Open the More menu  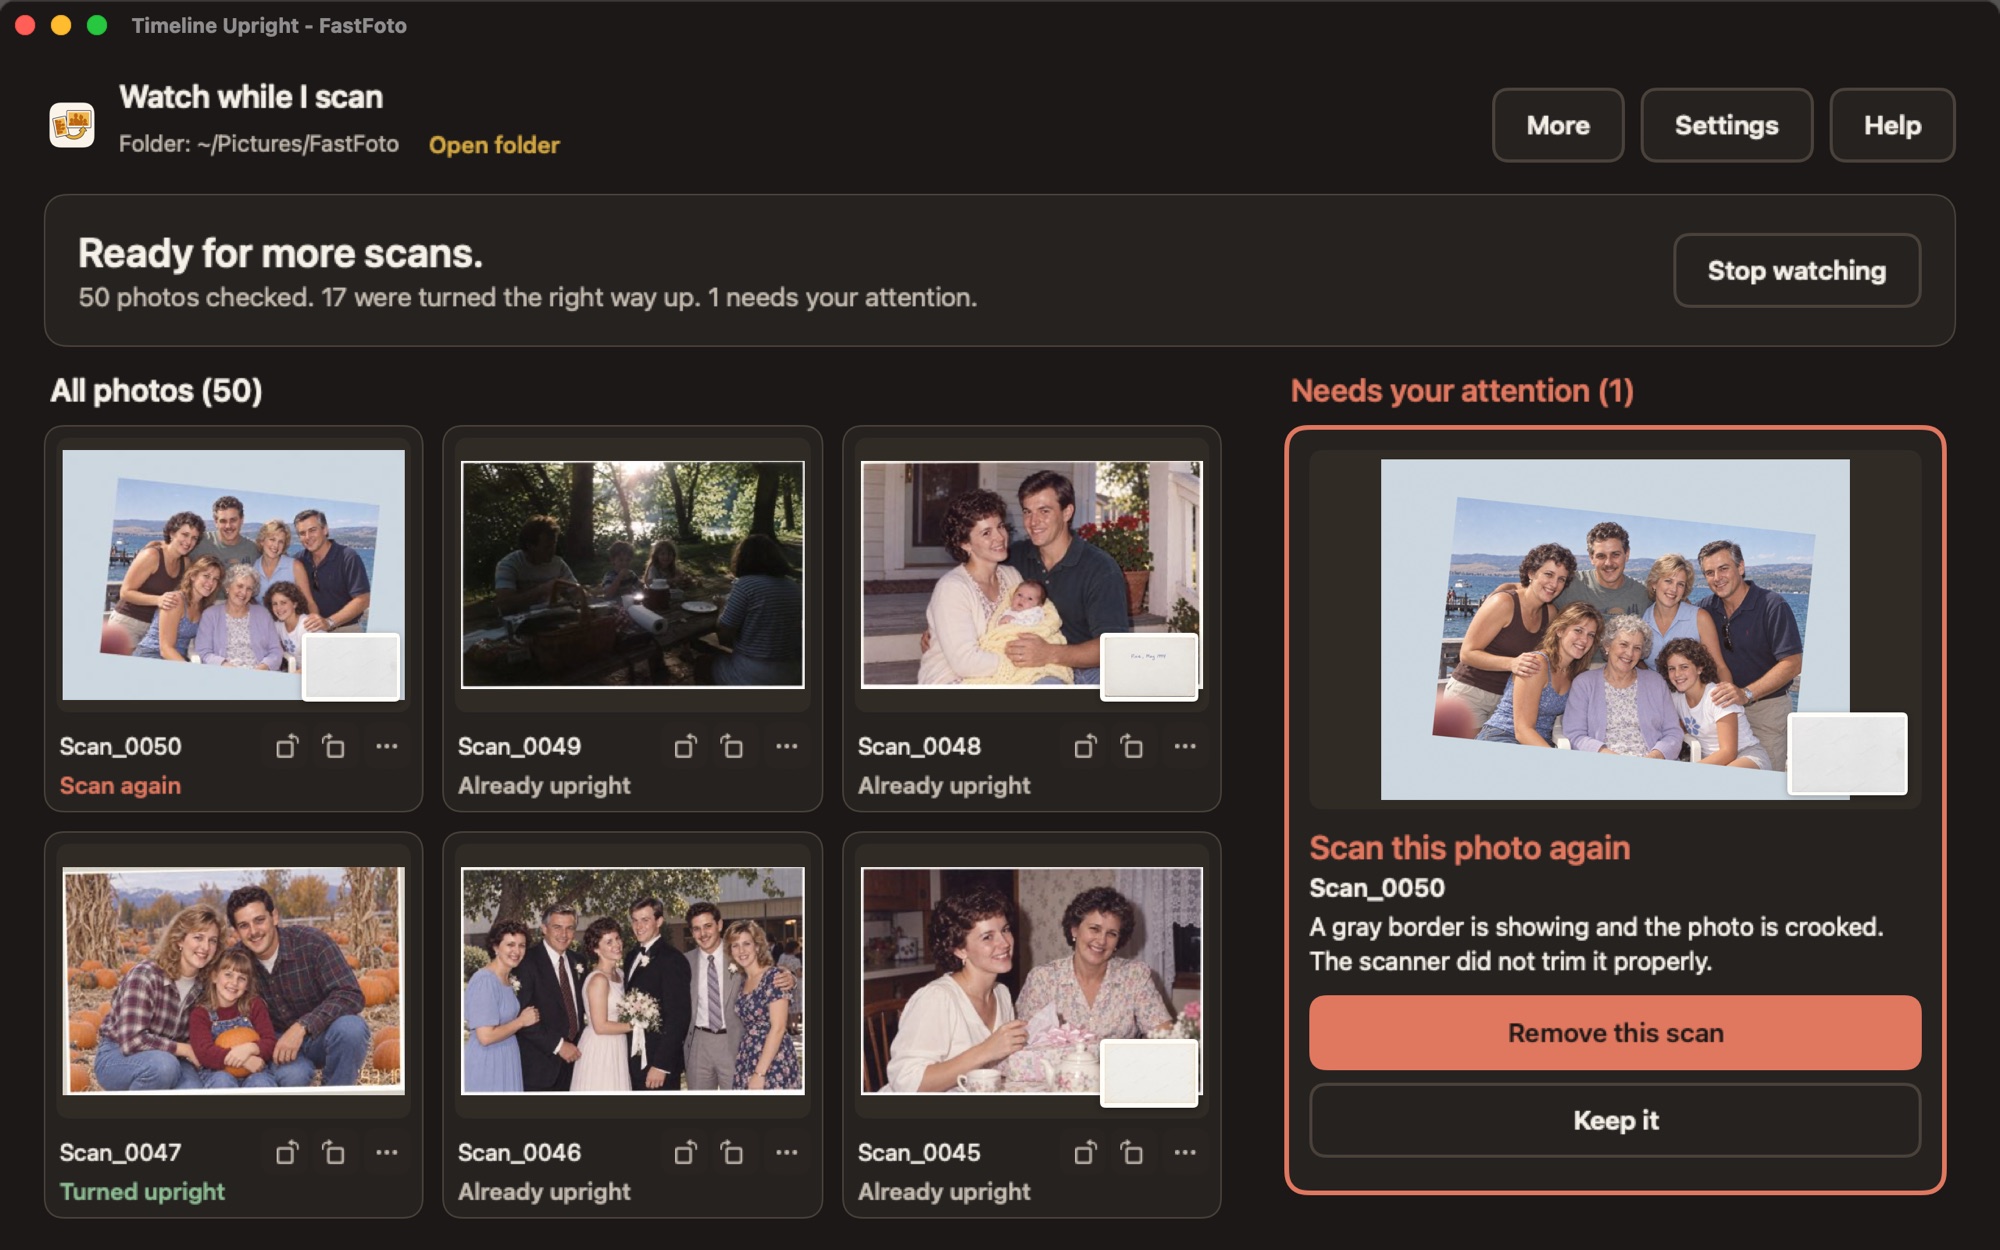click(1558, 125)
